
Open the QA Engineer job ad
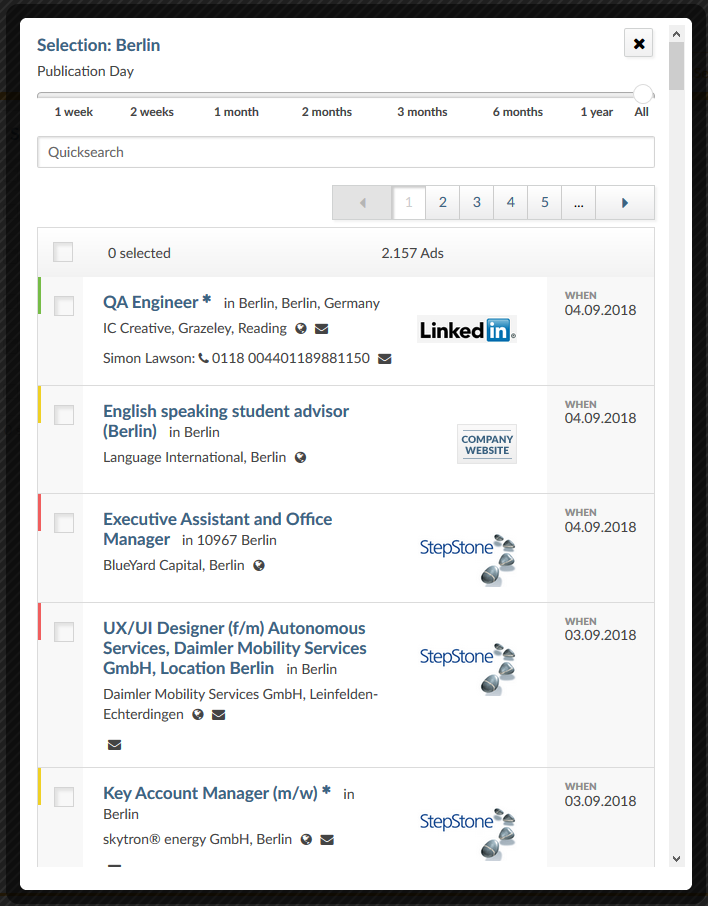[157, 302]
